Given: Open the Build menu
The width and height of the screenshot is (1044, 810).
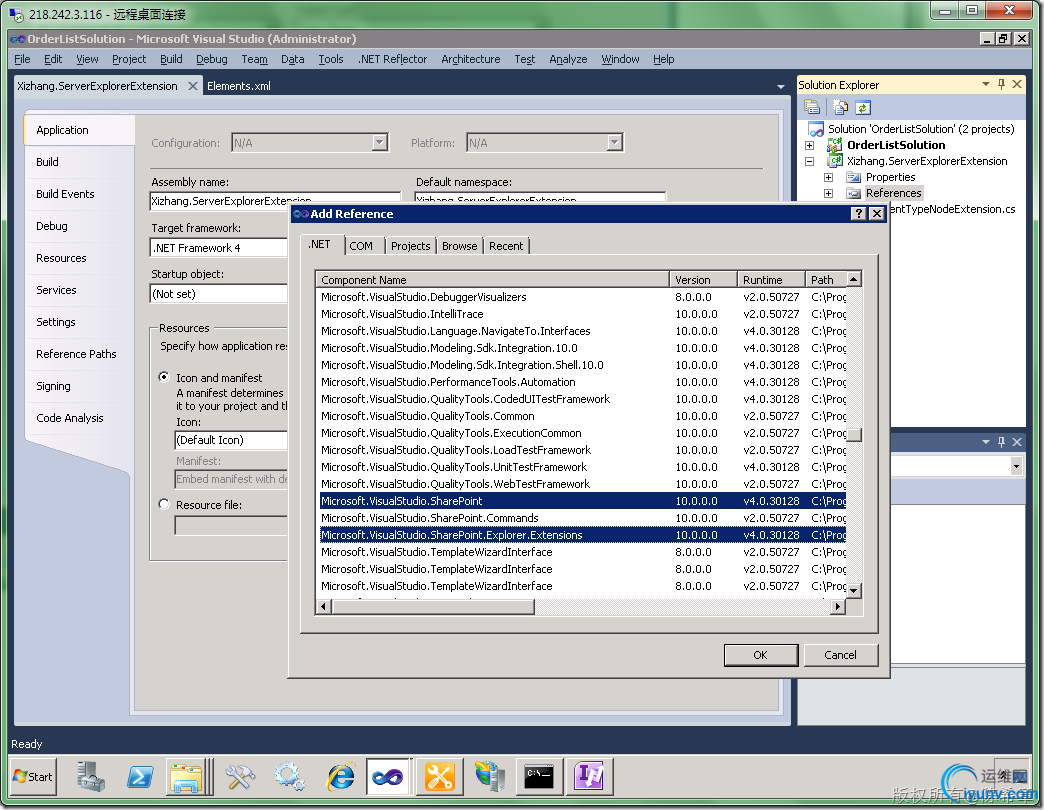Looking at the screenshot, I should pyautogui.click(x=171, y=59).
